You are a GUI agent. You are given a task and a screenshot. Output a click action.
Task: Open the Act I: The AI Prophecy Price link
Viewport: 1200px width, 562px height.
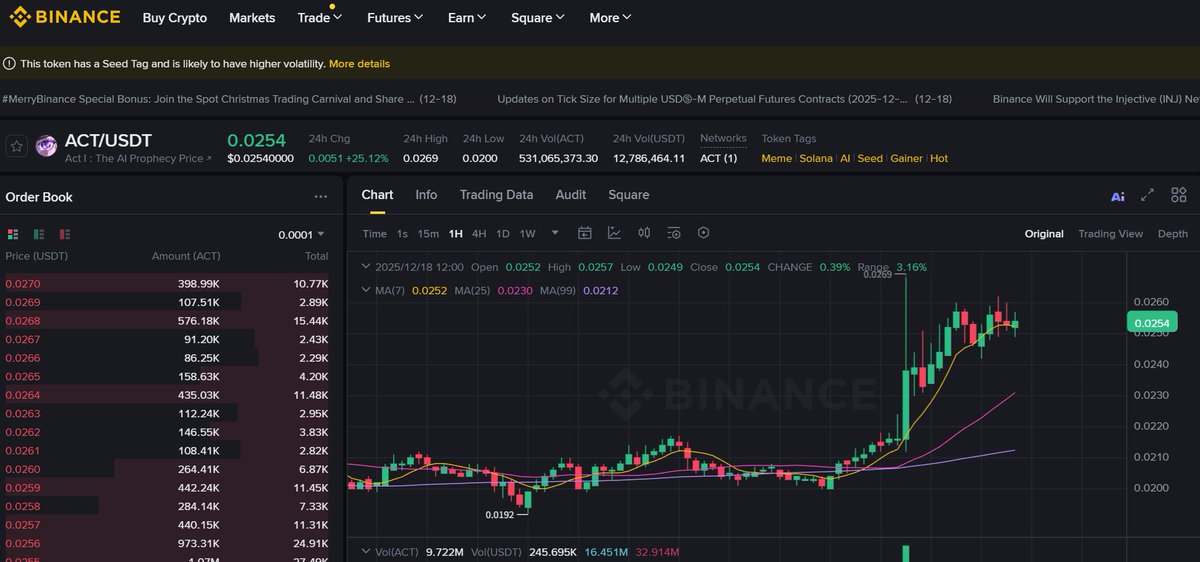pos(138,159)
